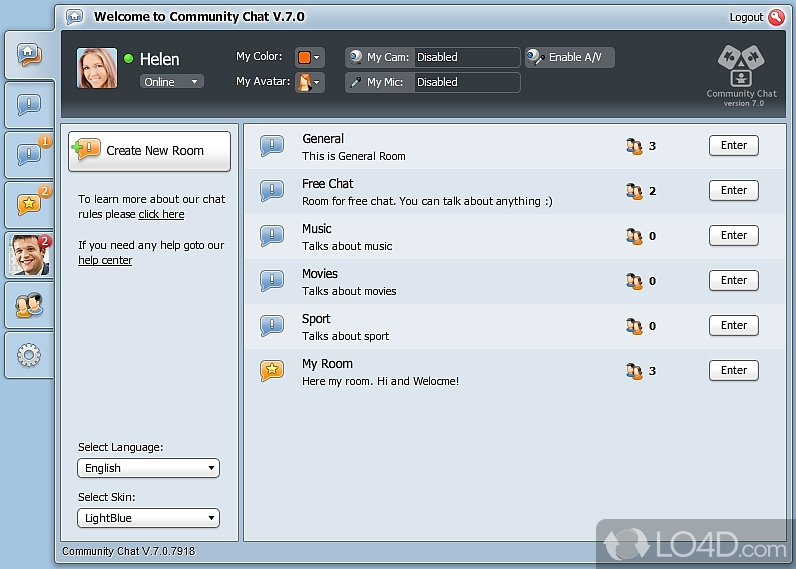The width and height of the screenshot is (796, 569).
Task: Open the plain chat room sidebar tab
Action: (x=29, y=105)
